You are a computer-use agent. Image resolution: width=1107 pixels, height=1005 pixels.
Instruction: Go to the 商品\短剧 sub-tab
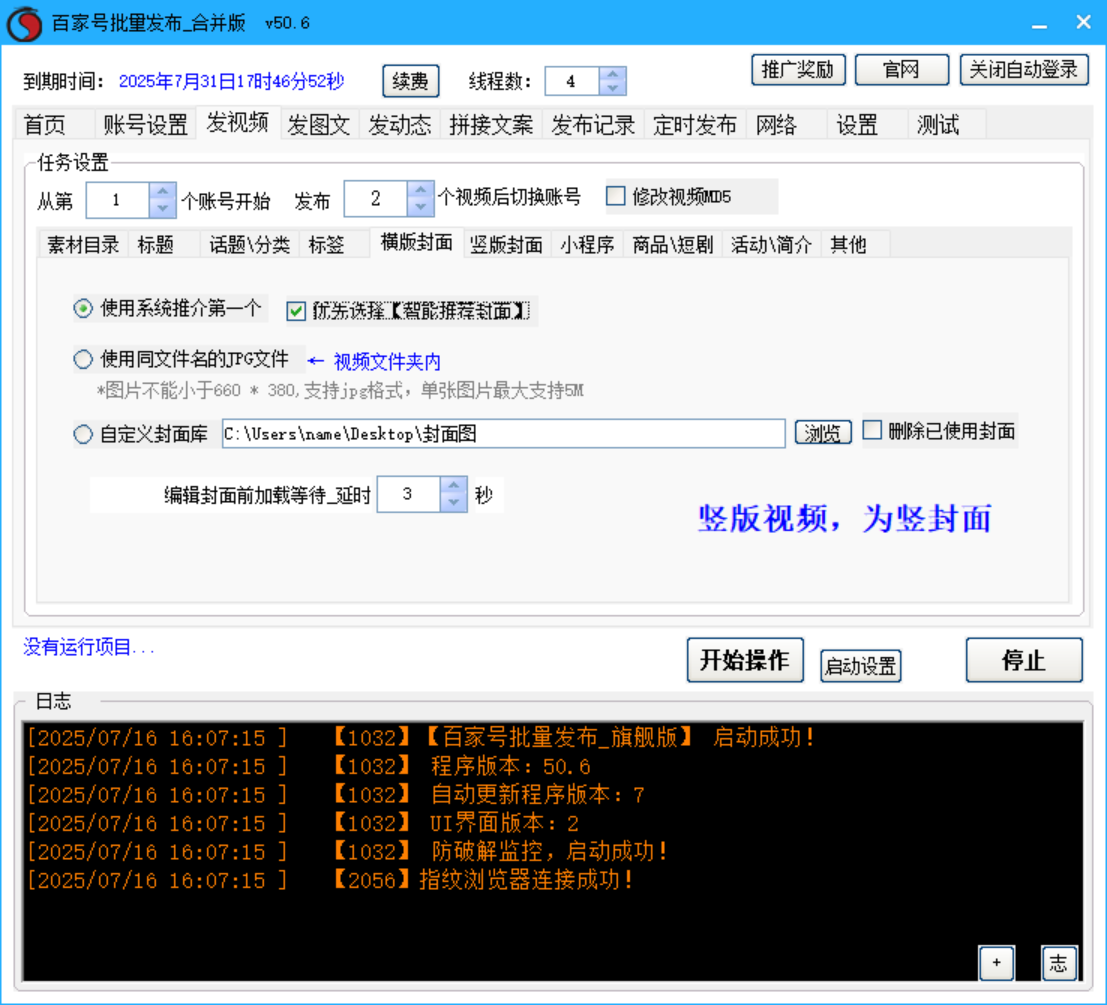point(673,245)
